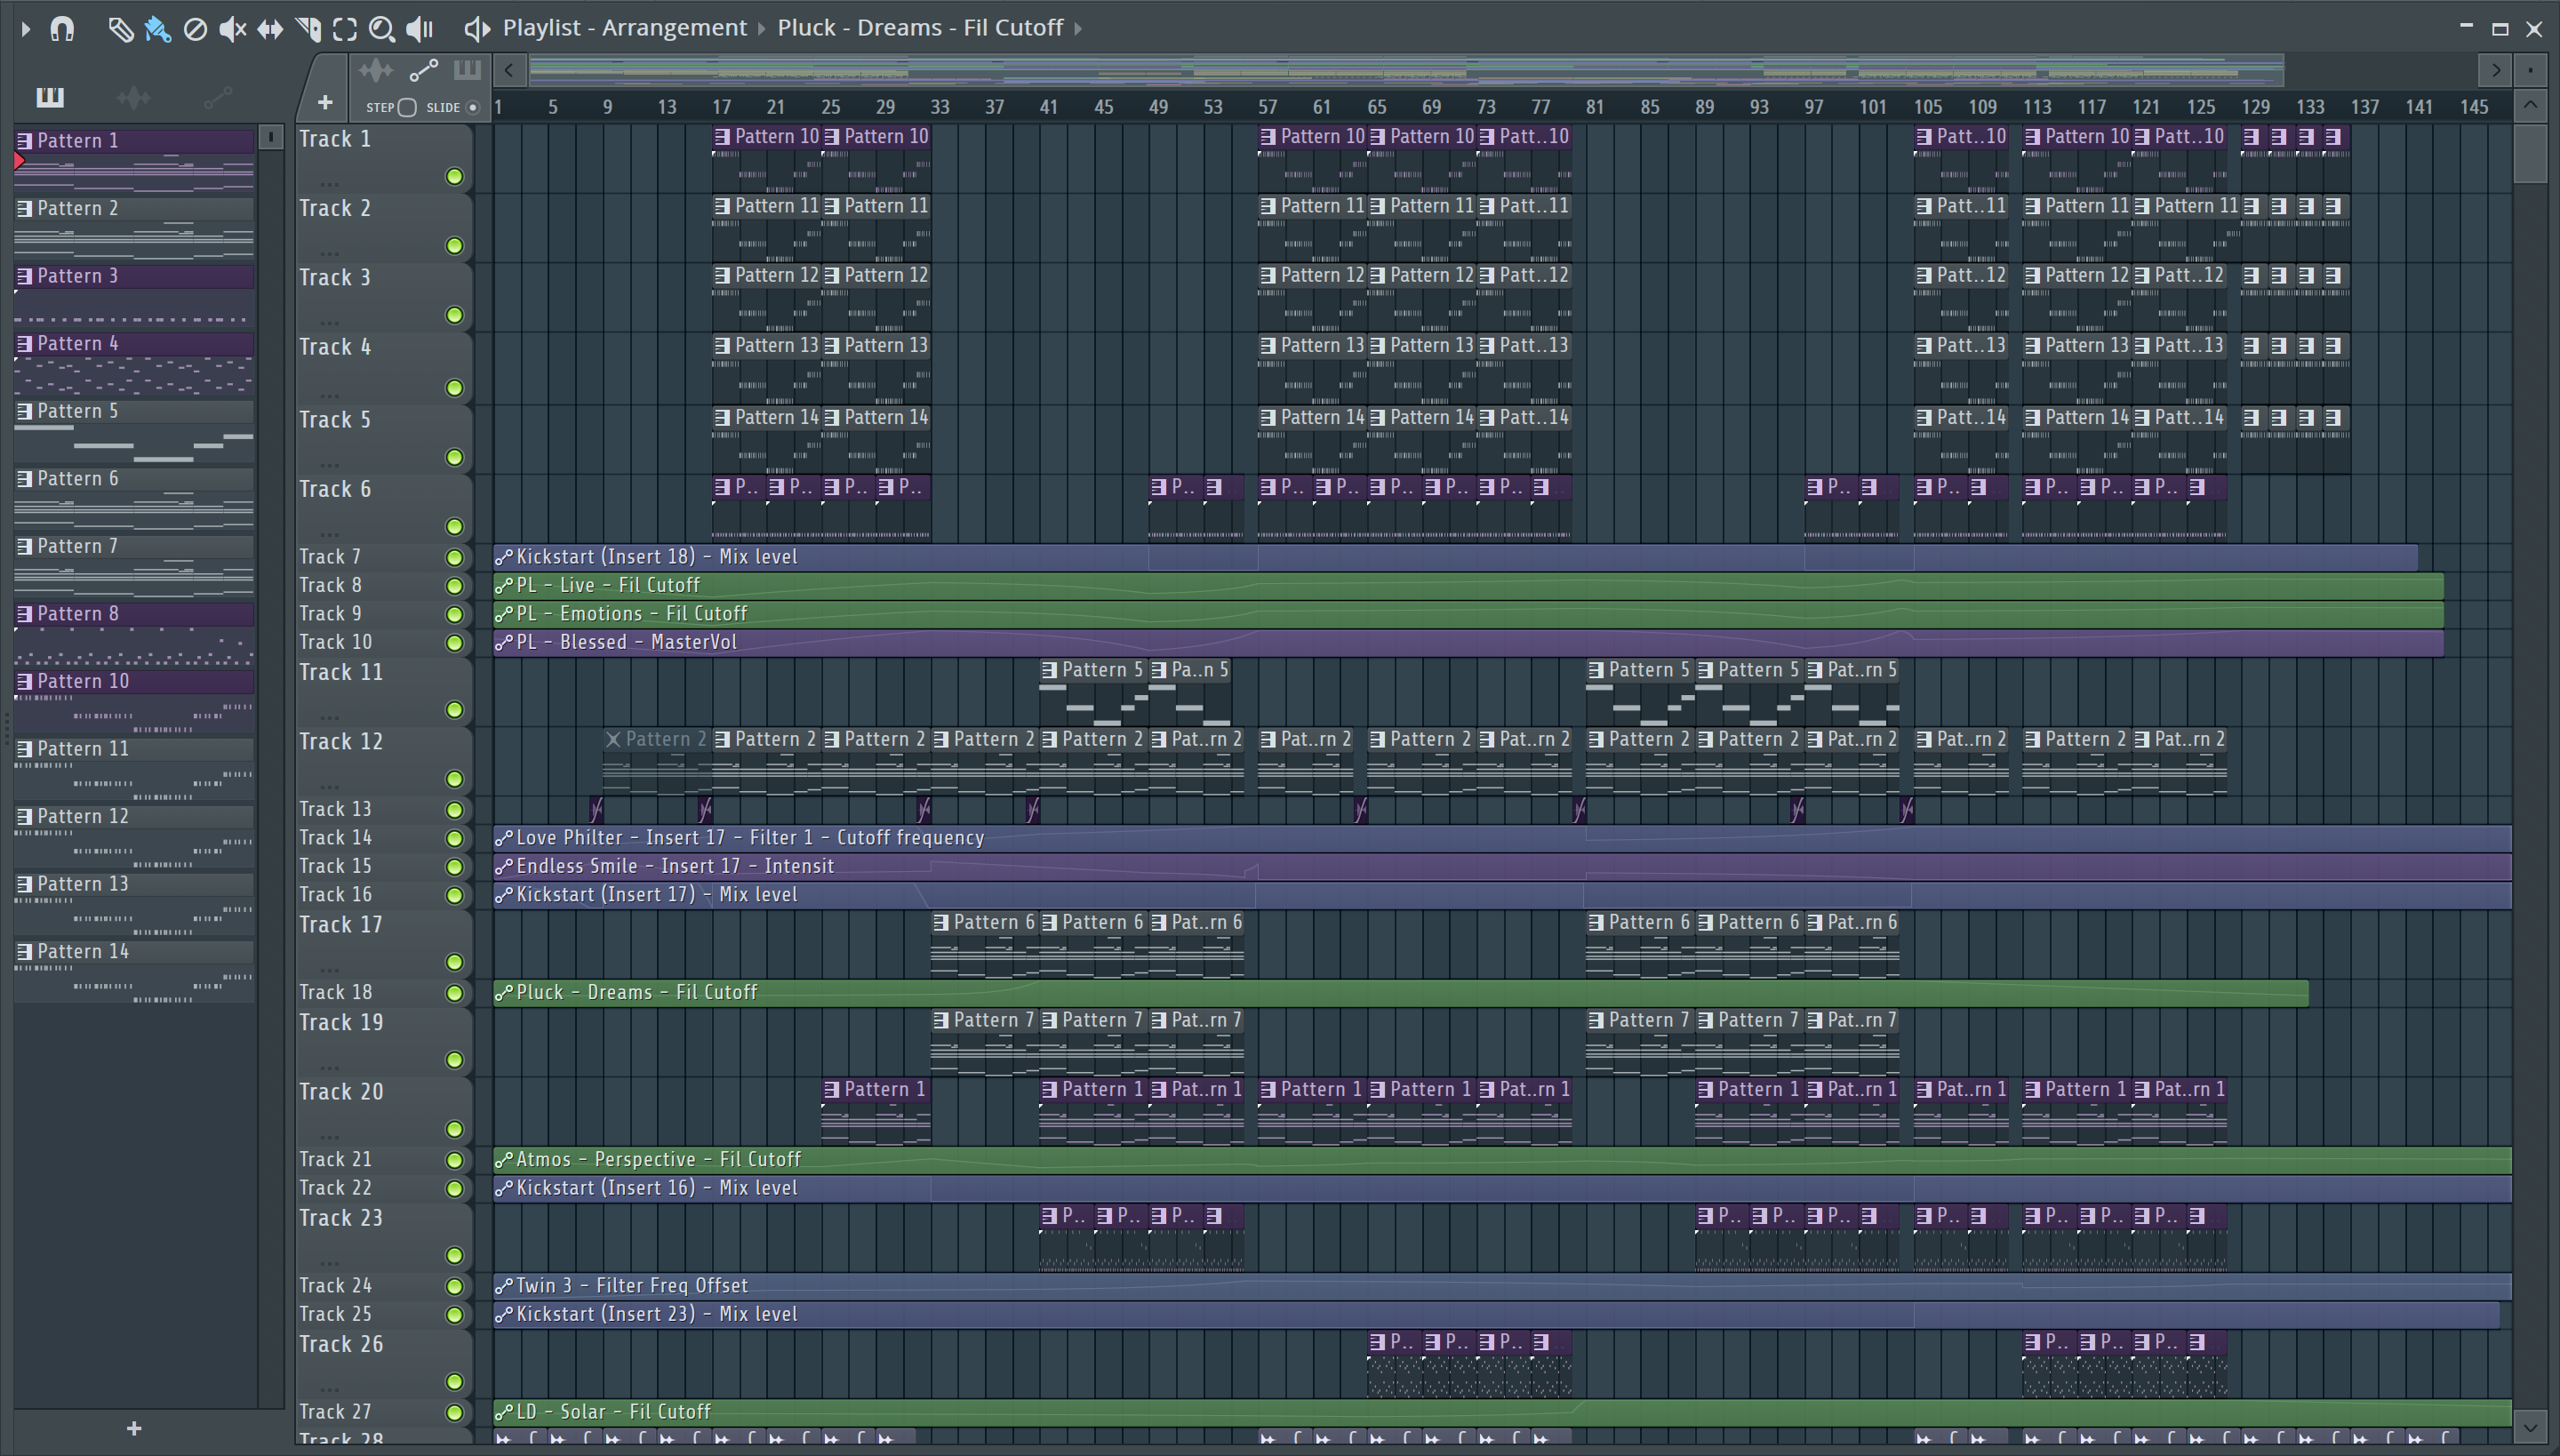The height and width of the screenshot is (1456, 2560).
Task: Select the Atmos - Perspective - Fil Cutoff clip
Action: click(x=1502, y=1160)
